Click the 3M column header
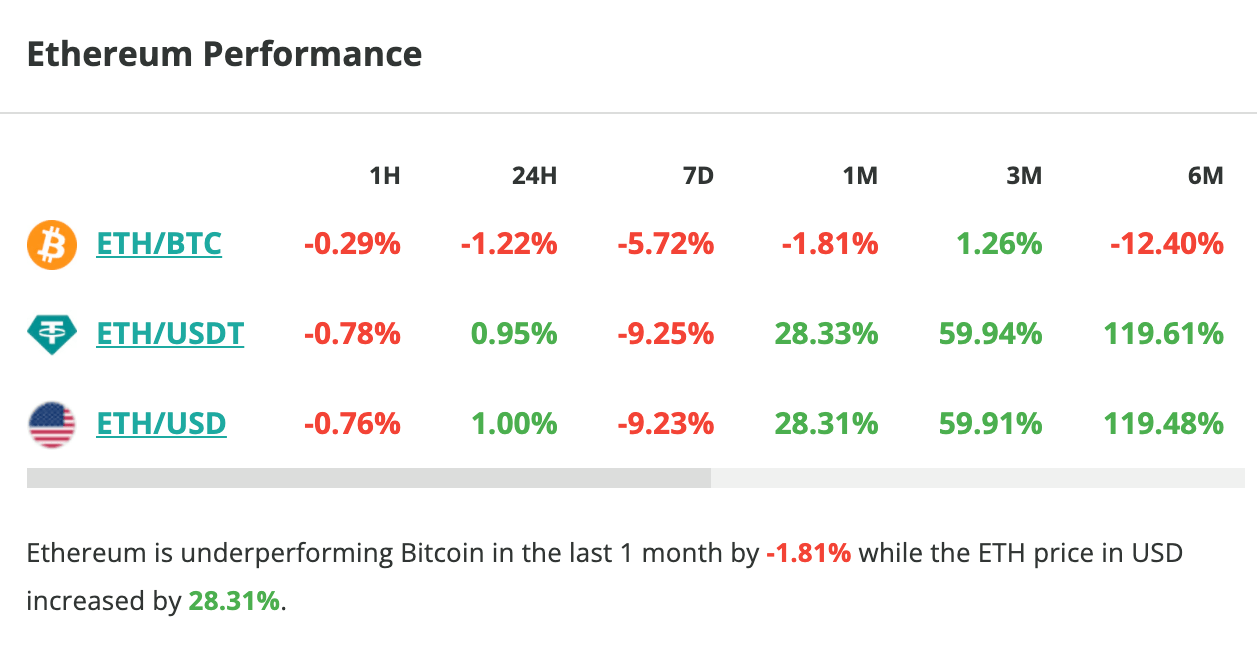Image resolution: width=1257 pixels, height=645 pixels. 1024,176
